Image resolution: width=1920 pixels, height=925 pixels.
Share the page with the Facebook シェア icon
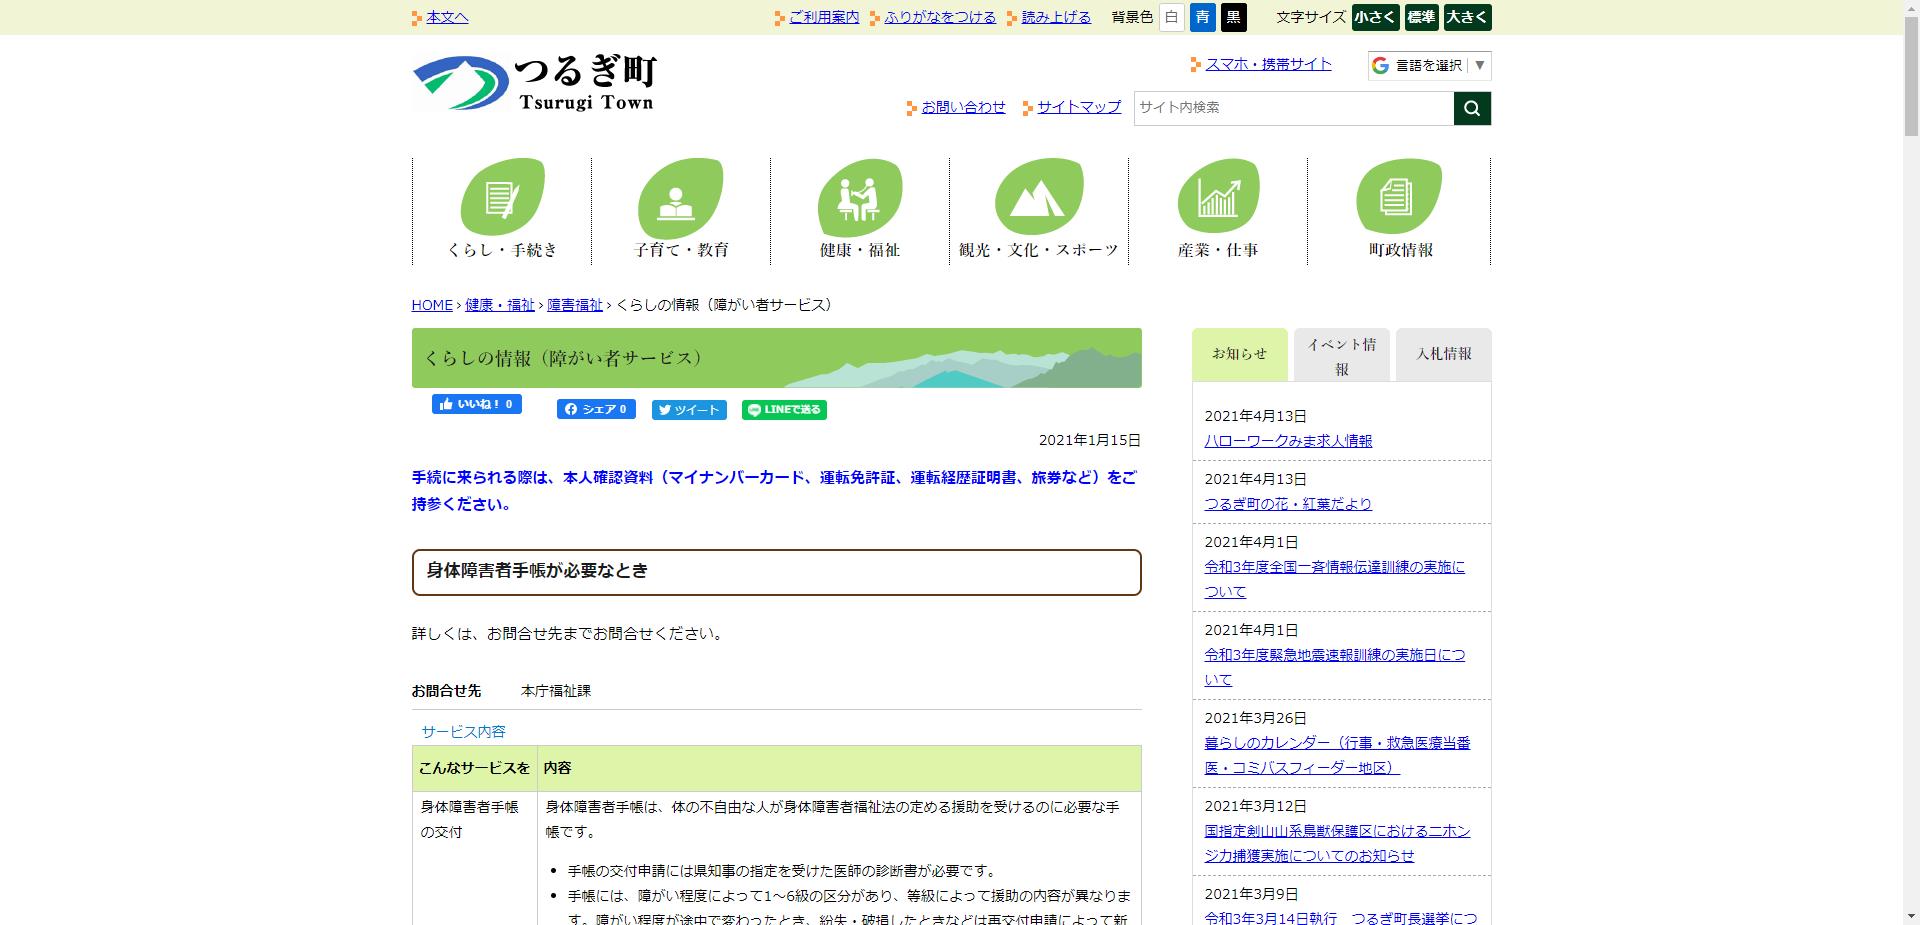point(595,409)
